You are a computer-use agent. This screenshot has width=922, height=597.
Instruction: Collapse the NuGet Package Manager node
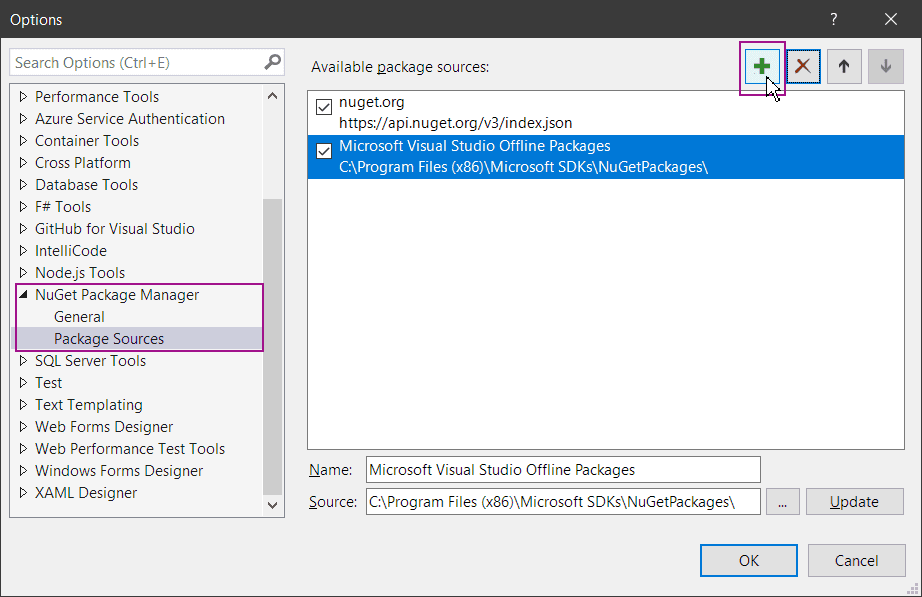(x=24, y=295)
